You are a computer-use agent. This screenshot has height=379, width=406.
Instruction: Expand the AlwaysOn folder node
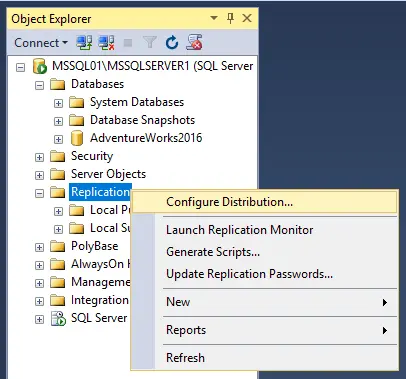click(x=39, y=265)
